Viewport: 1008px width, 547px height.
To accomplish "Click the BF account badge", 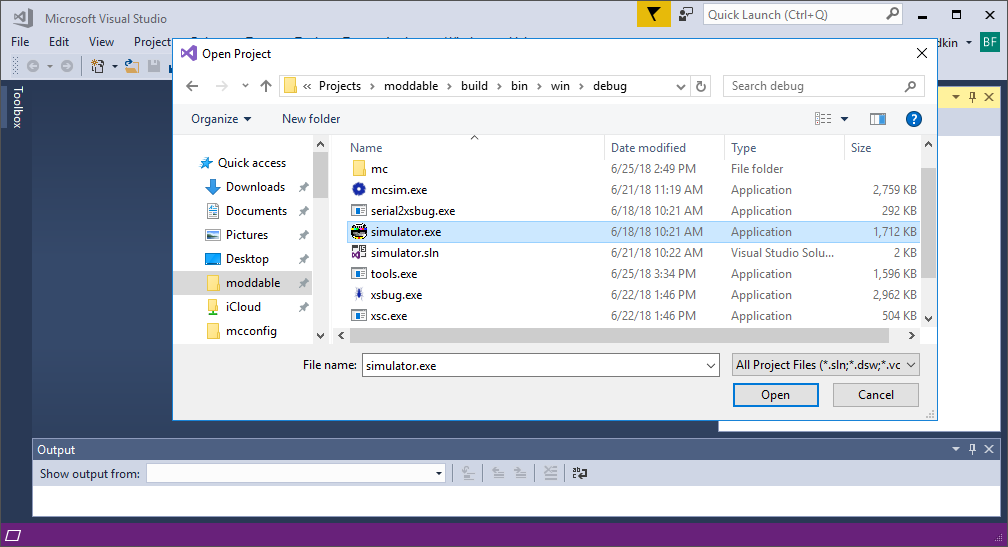I will click(x=989, y=42).
